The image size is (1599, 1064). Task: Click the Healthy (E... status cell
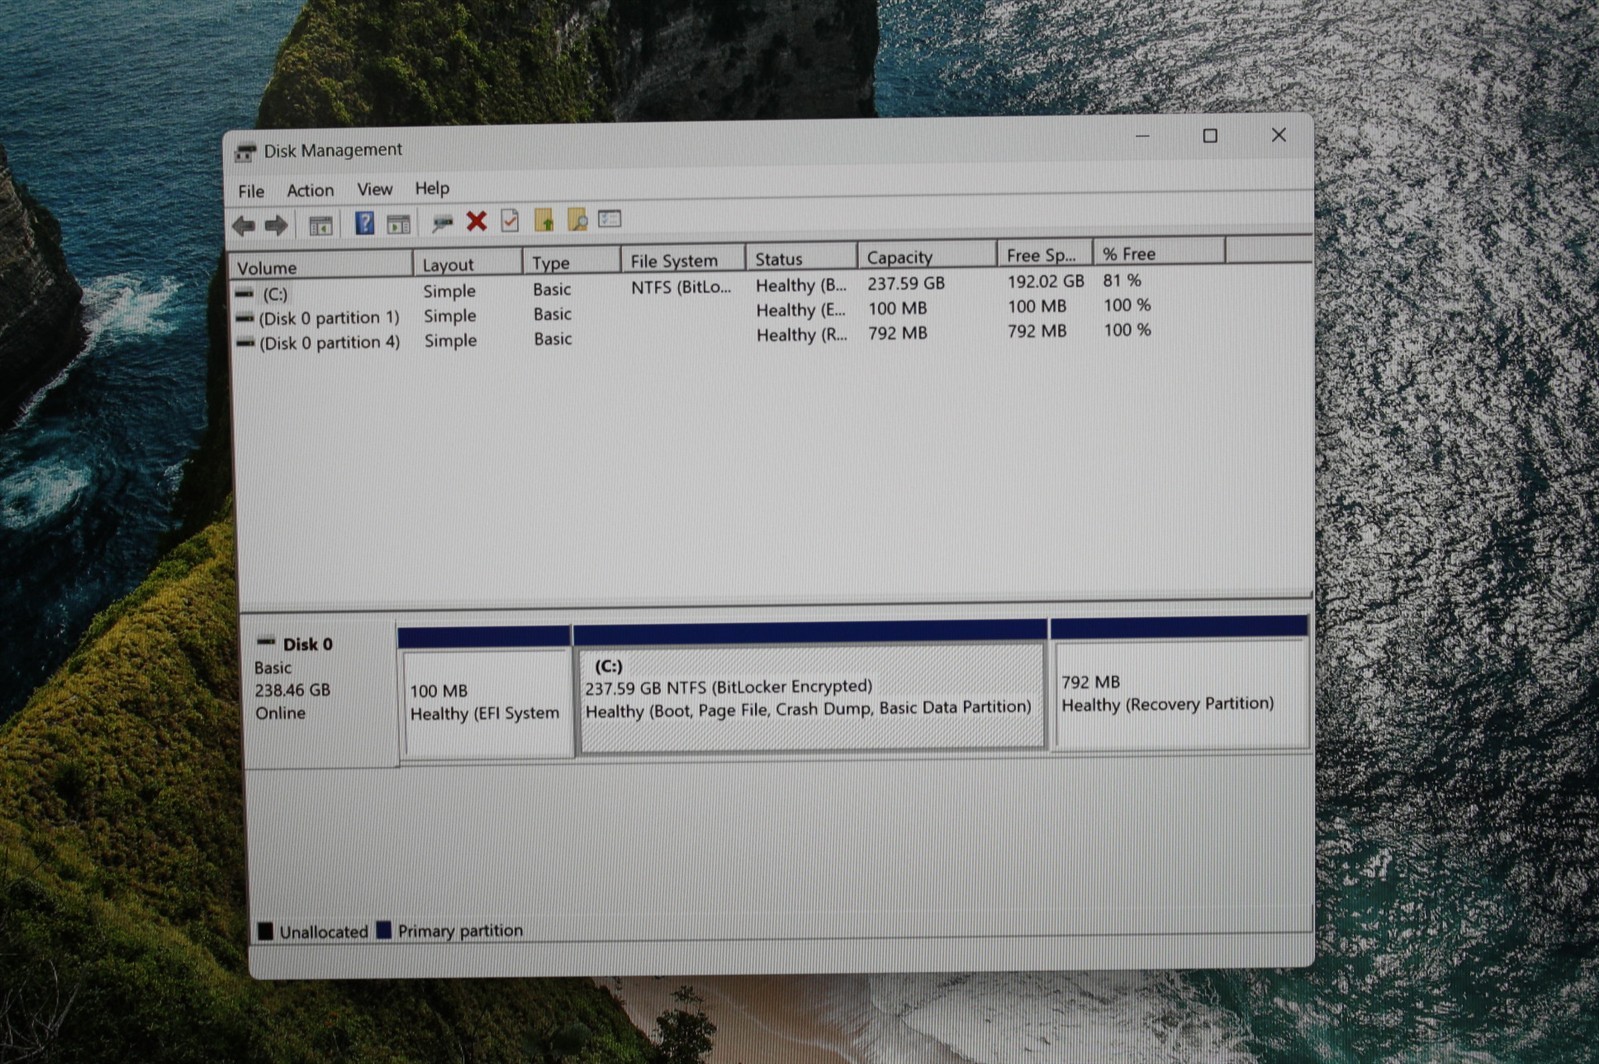click(x=801, y=310)
